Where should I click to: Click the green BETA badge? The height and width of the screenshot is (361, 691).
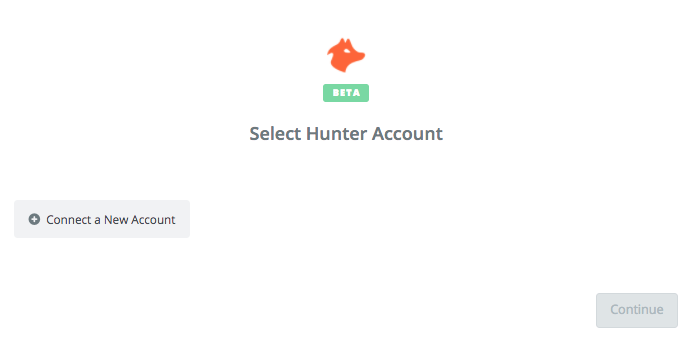[x=346, y=93]
